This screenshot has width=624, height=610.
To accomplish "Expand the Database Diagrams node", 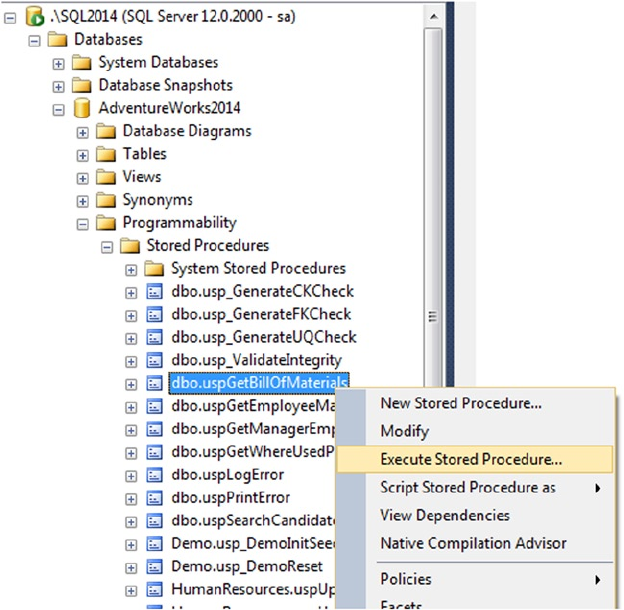I will pos(82,133).
